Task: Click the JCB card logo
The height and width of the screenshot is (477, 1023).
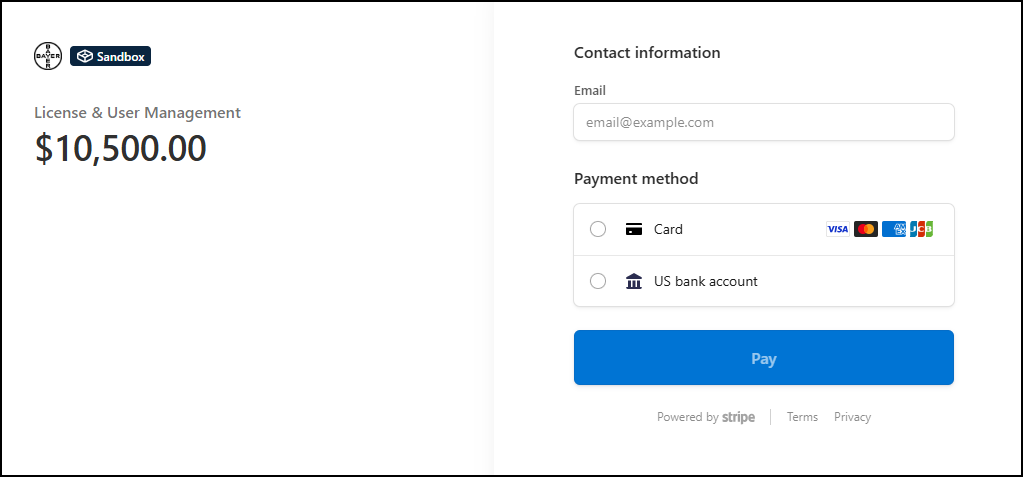Action: (x=921, y=229)
